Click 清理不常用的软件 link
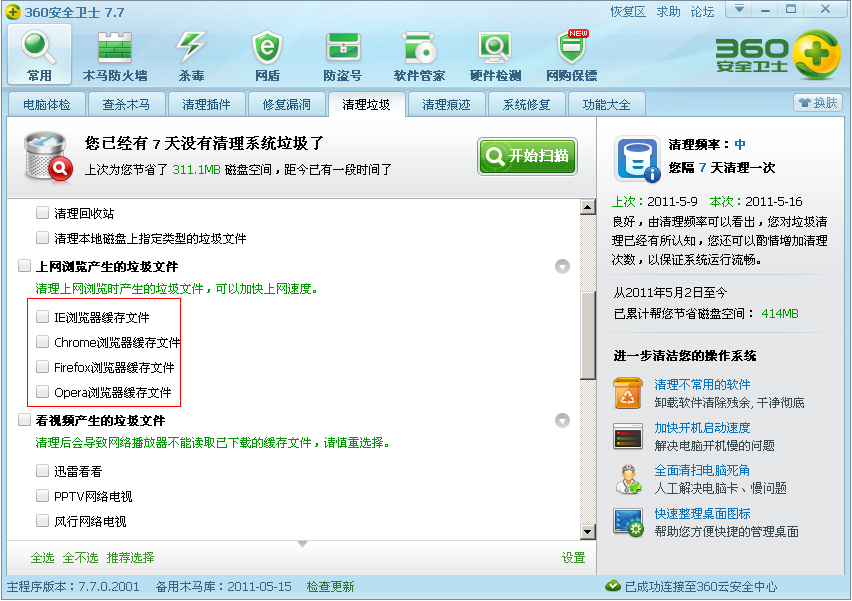 coord(702,384)
